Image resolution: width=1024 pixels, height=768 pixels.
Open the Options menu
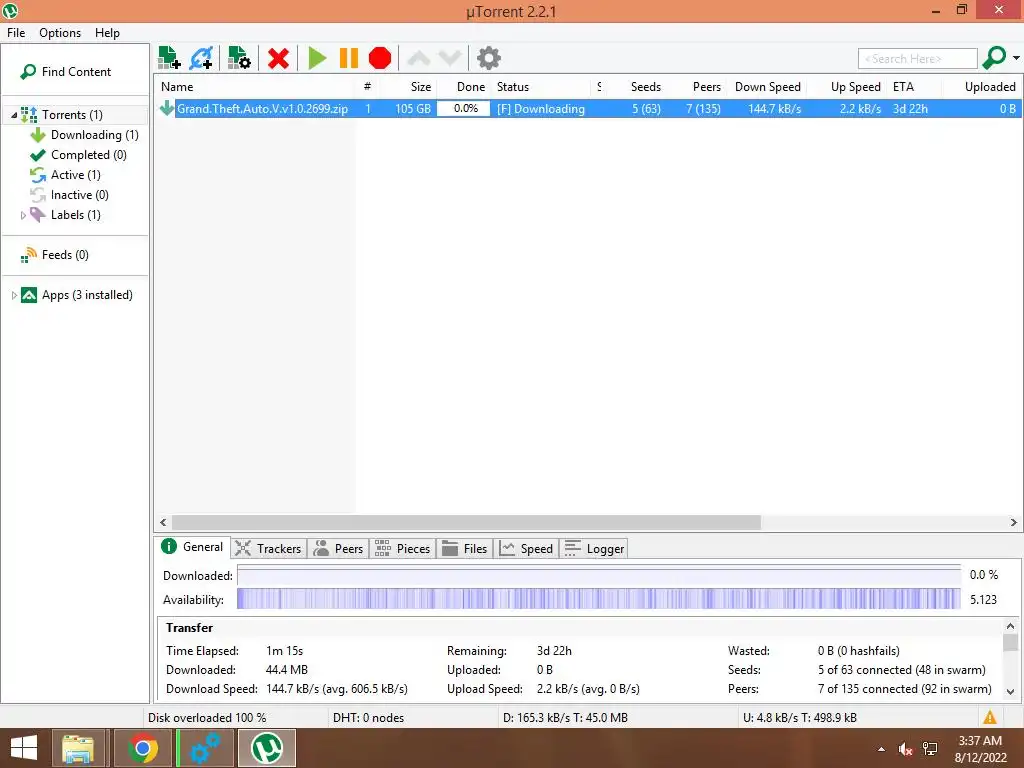coord(60,33)
